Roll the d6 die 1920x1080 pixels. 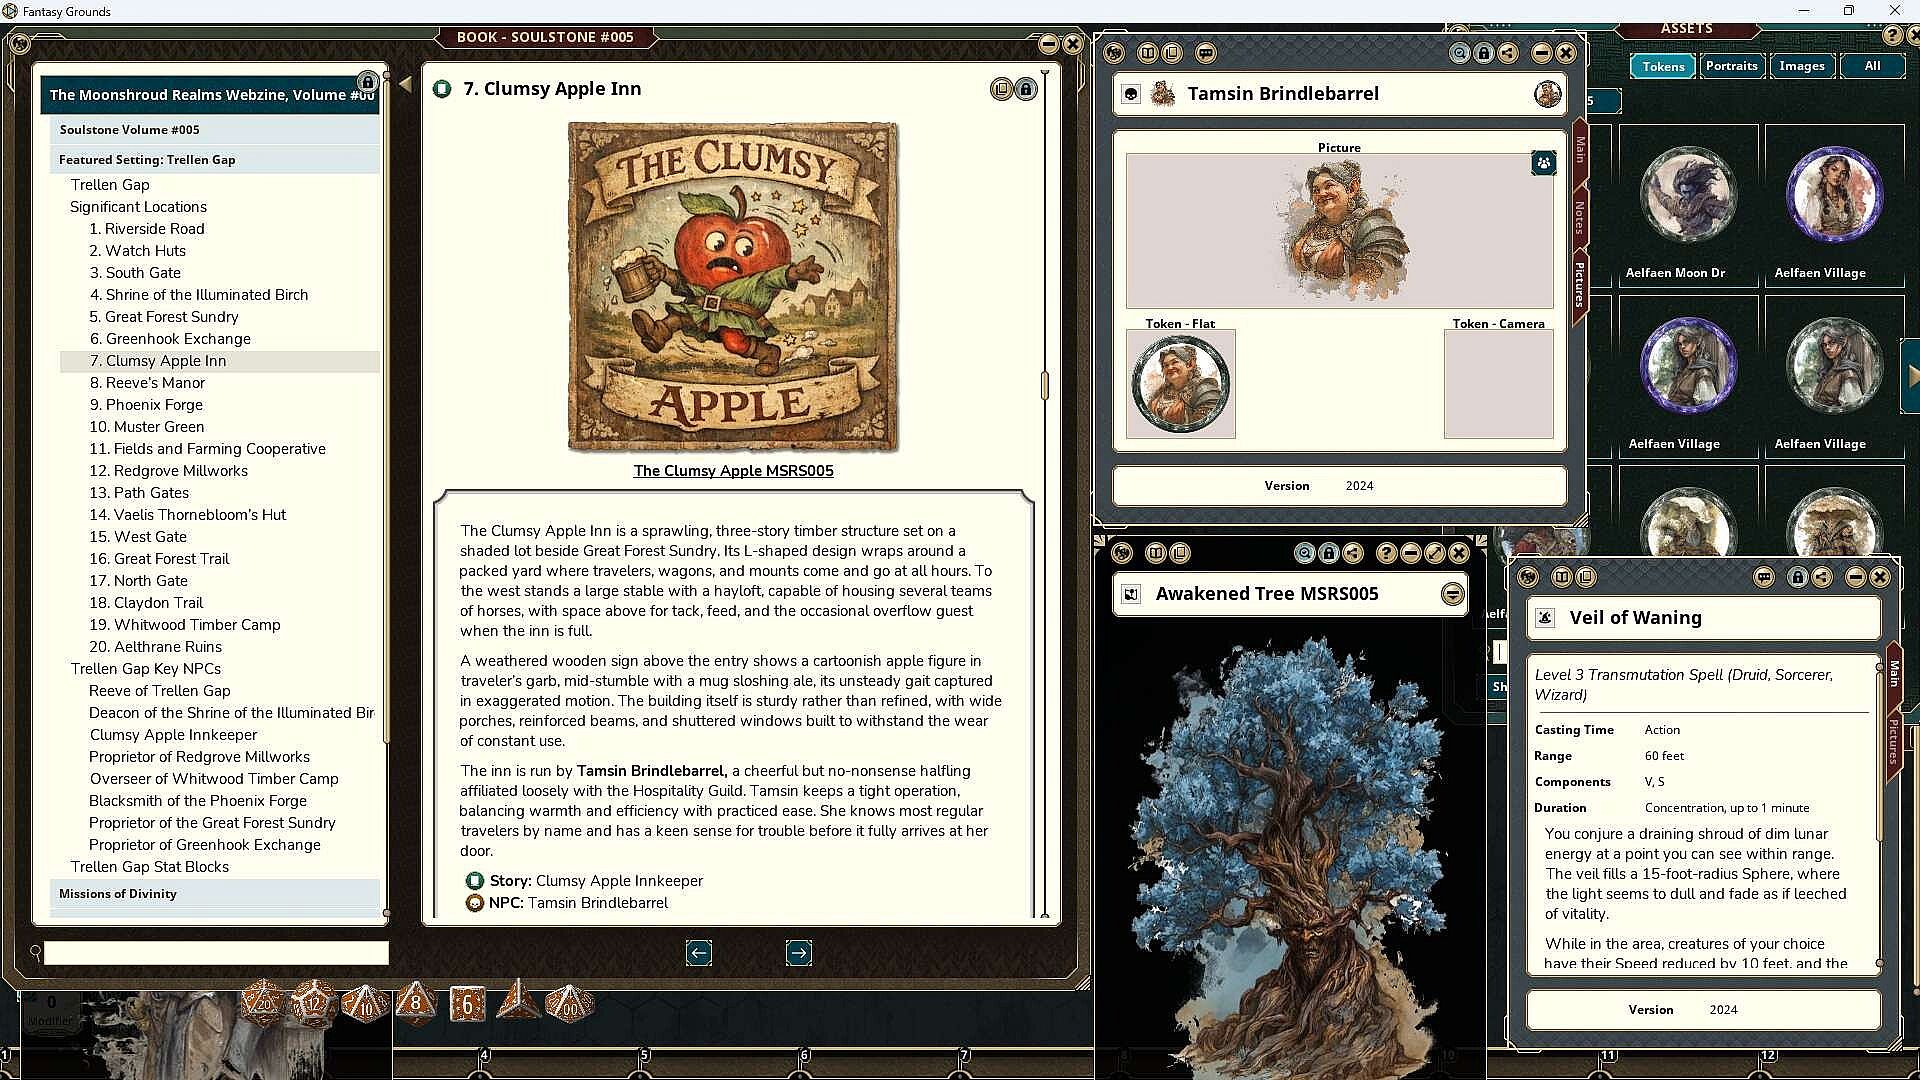tap(467, 1004)
